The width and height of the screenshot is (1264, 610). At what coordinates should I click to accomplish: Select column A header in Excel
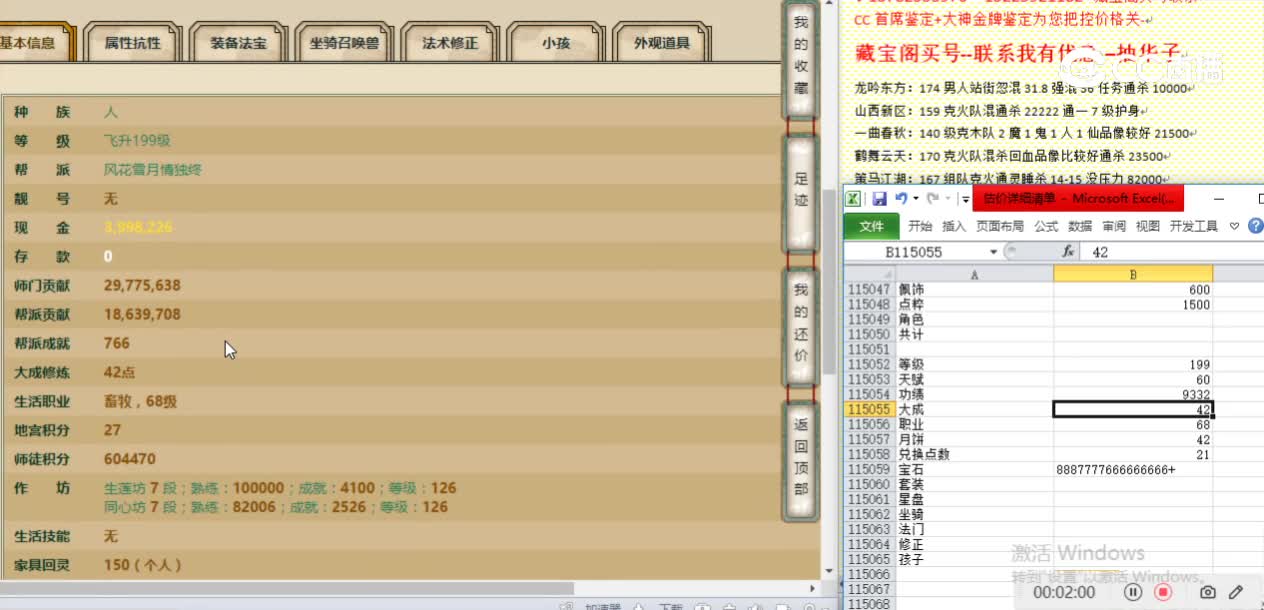975,274
